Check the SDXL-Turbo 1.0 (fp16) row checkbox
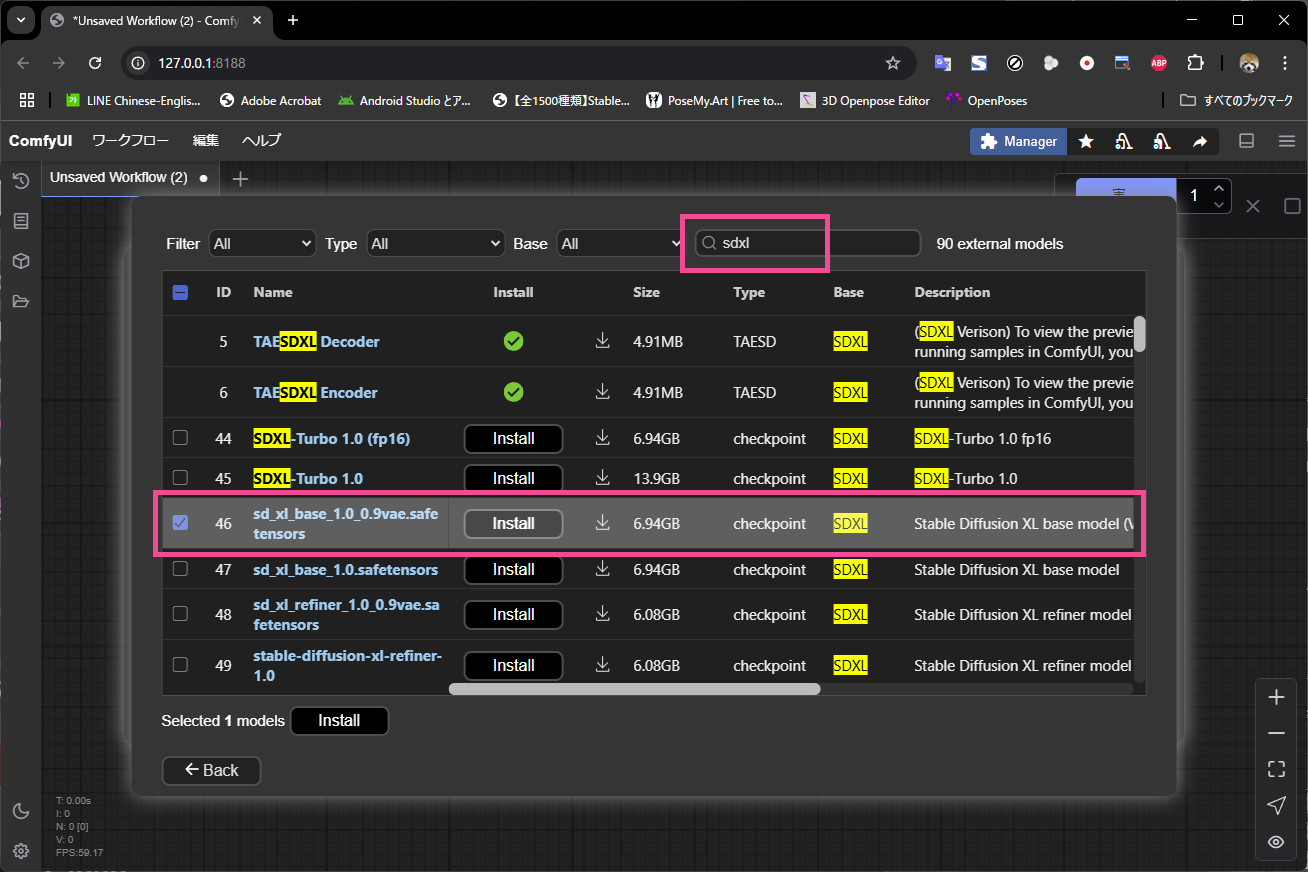 coord(180,438)
